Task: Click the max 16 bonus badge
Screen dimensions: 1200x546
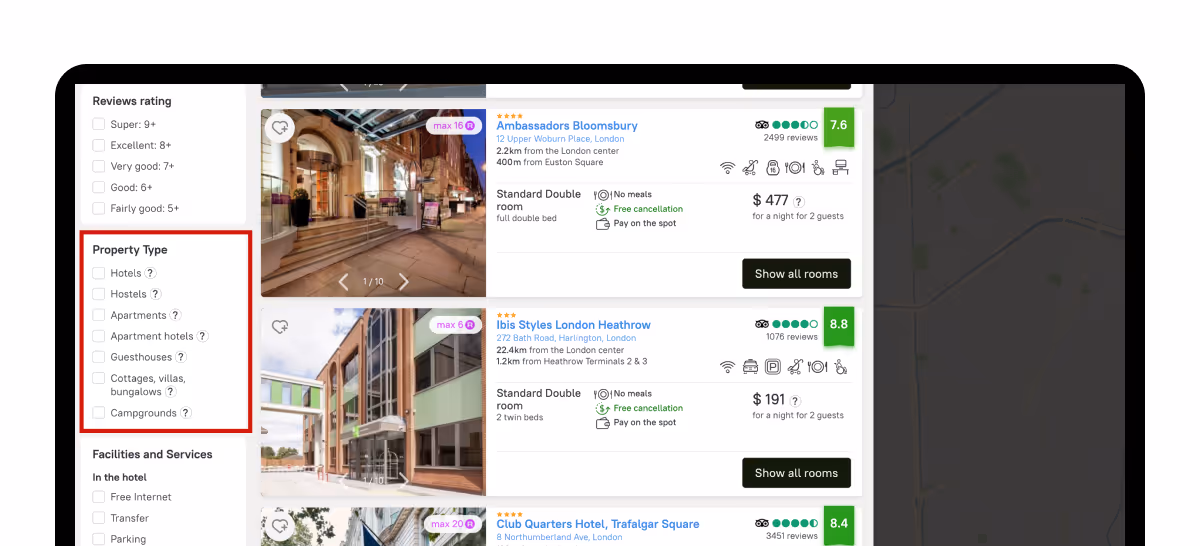Action: pyautogui.click(x=453, y=126)
